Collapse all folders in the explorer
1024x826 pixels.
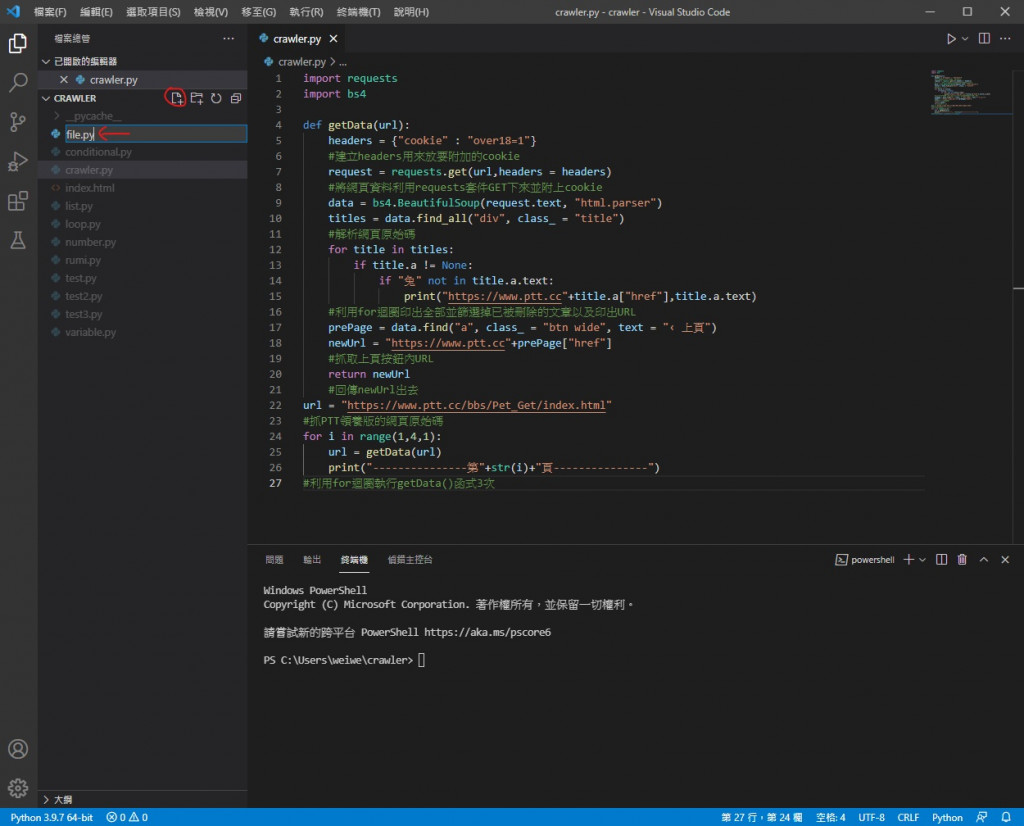pyautogui.click(x=236, y=98)
